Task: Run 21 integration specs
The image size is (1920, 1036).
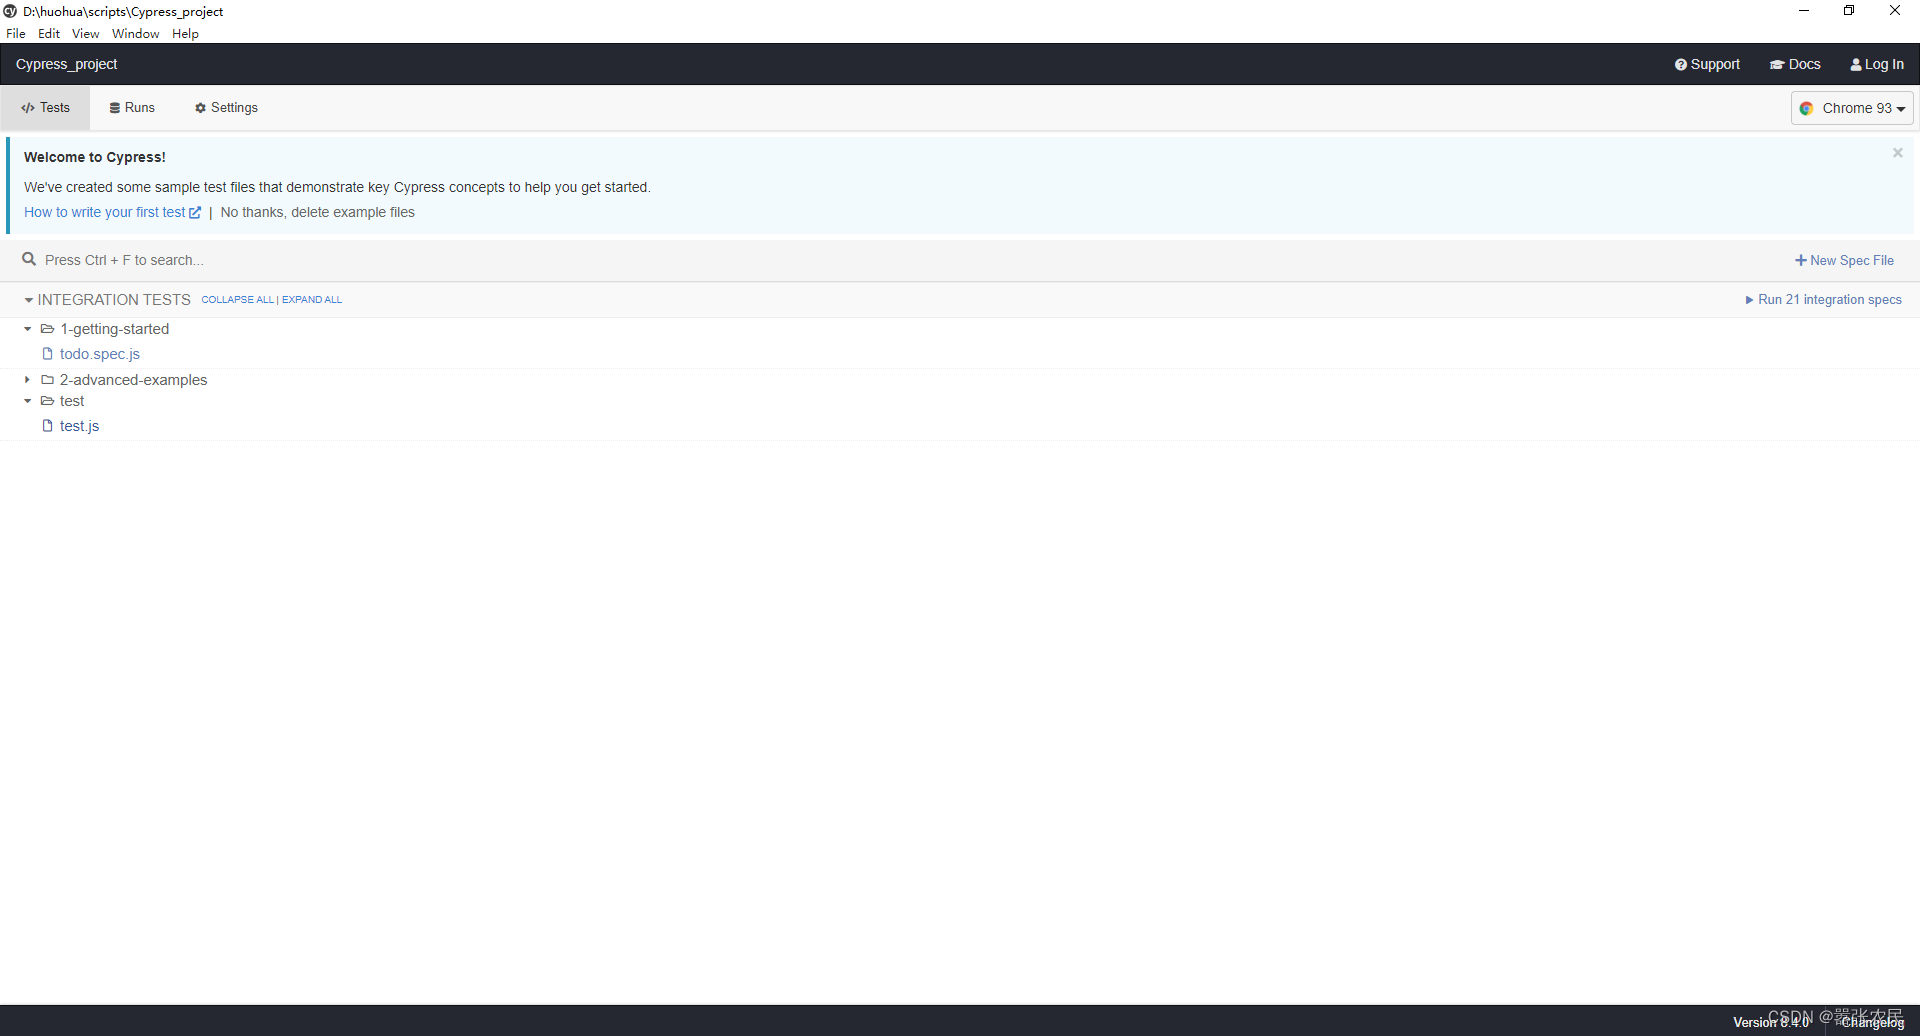Action: [x=1823, y=300]
